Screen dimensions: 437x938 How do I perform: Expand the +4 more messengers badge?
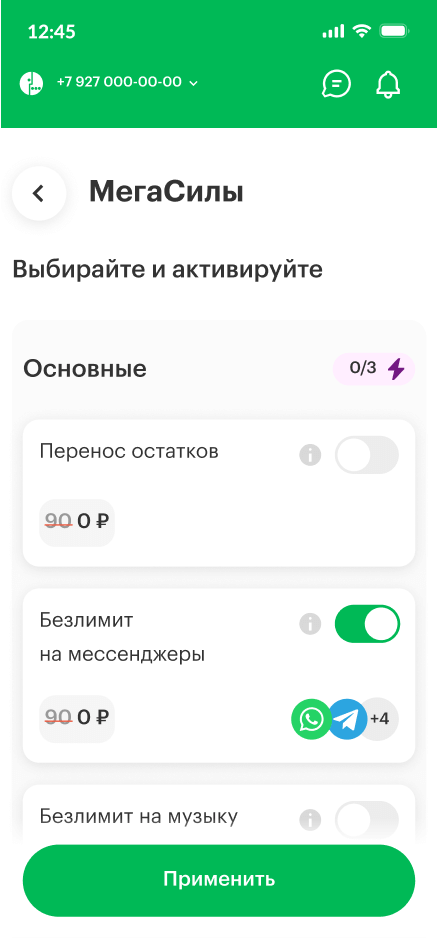tap(380, 719)
